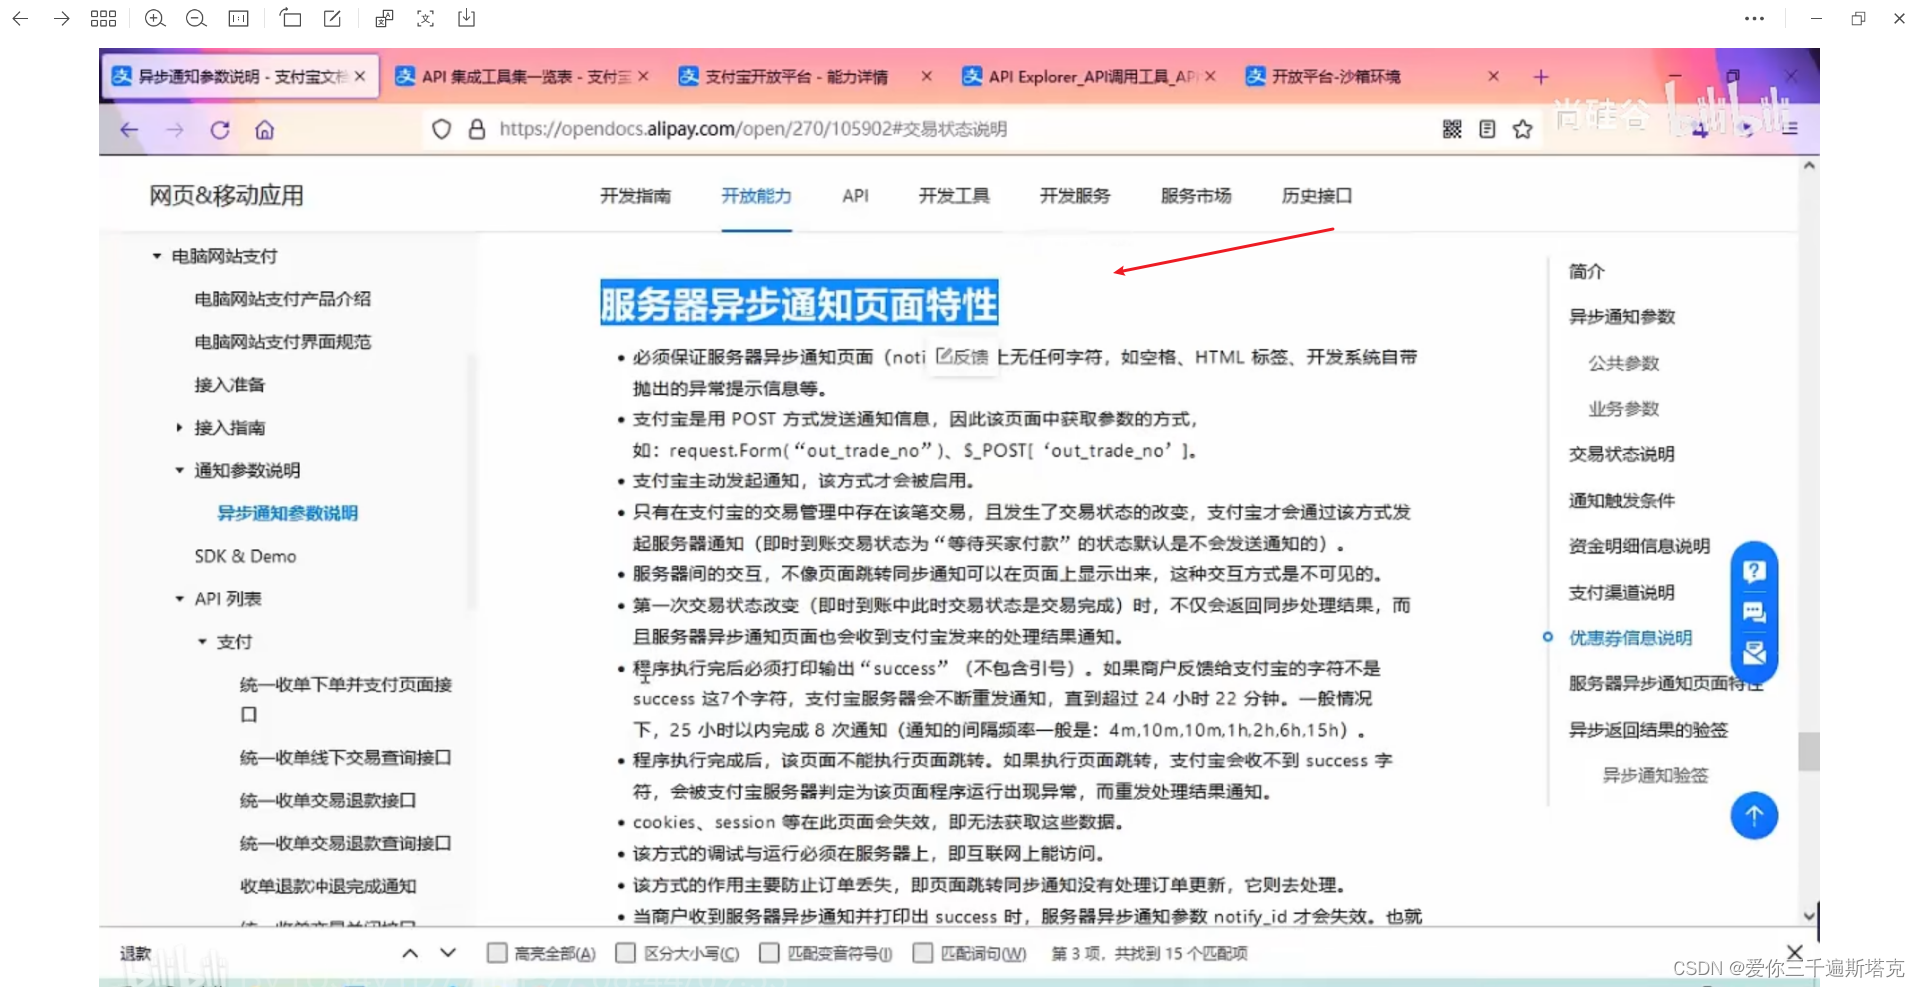Toggle the 匹配词句 checkbox
The image size is (1920, 987).
click(x=923, y=953)
